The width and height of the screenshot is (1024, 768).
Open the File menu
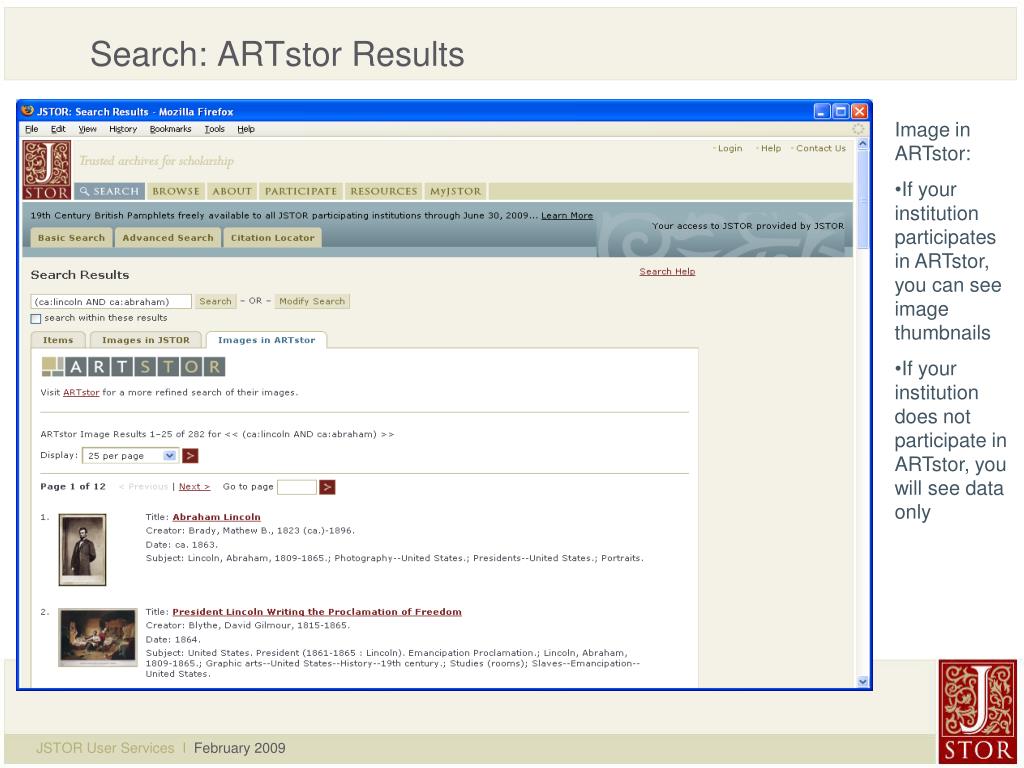tap(31, 129)
